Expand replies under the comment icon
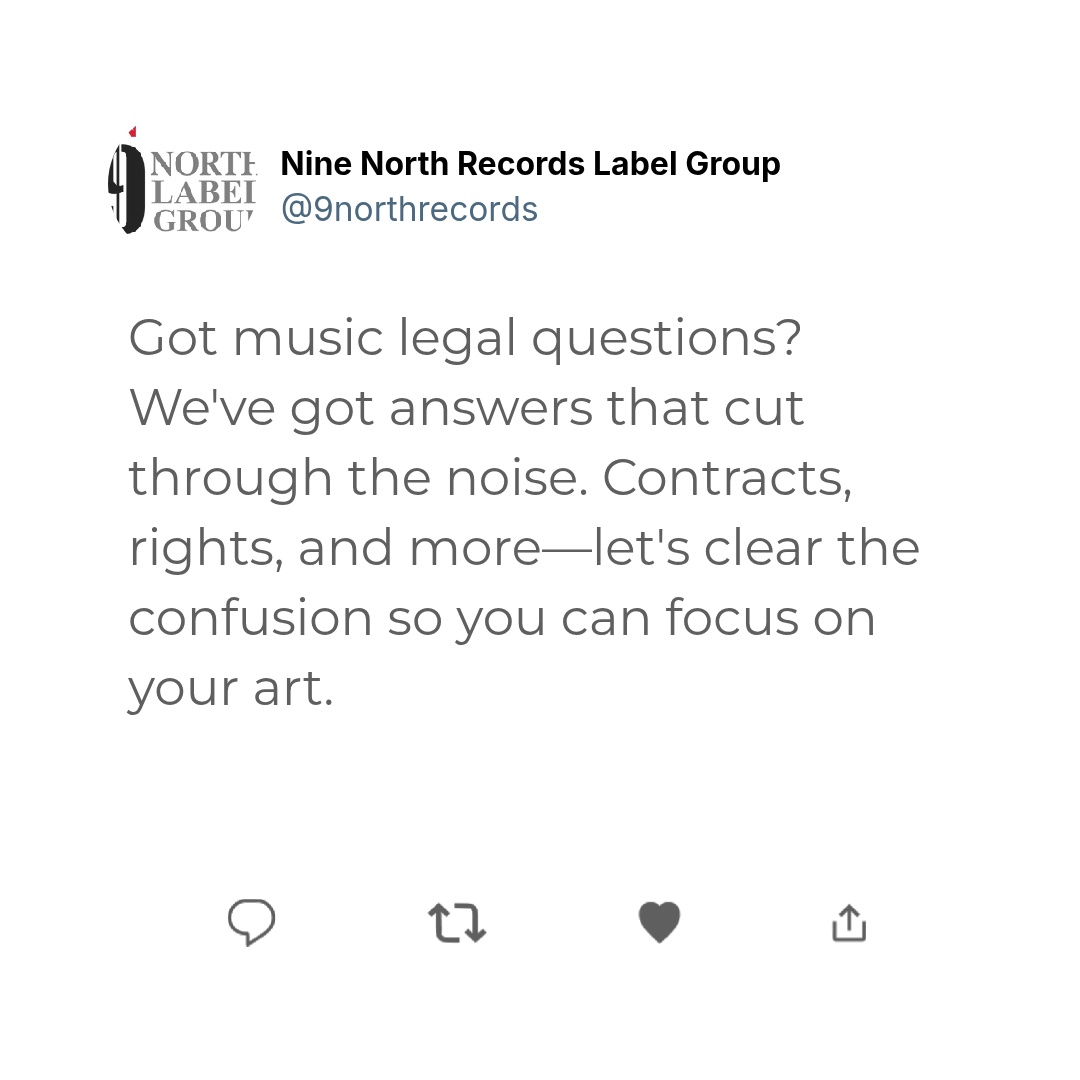The image size is (1080, 1080). pos(251,922)
